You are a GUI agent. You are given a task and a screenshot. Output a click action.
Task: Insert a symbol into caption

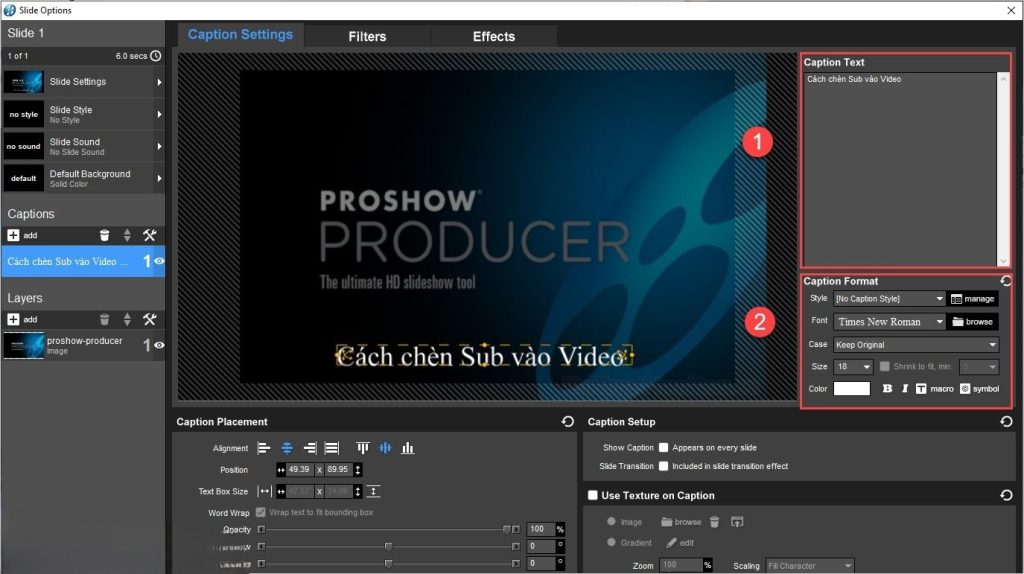coord(979,389)
